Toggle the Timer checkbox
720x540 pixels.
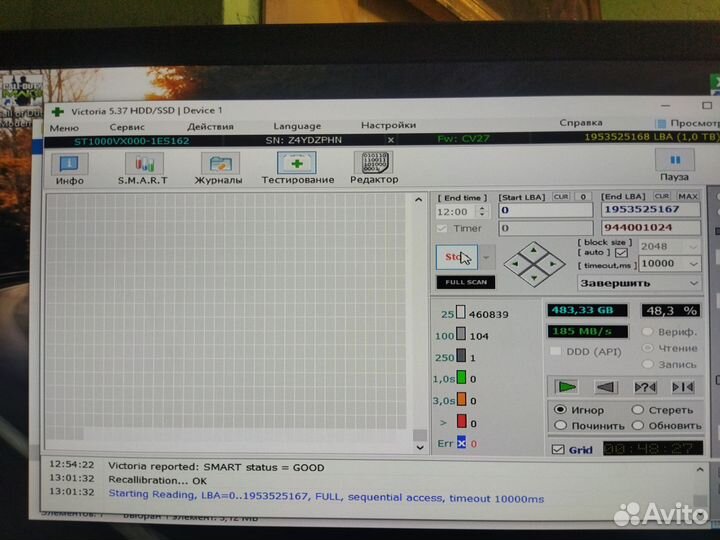click(443, 228)
